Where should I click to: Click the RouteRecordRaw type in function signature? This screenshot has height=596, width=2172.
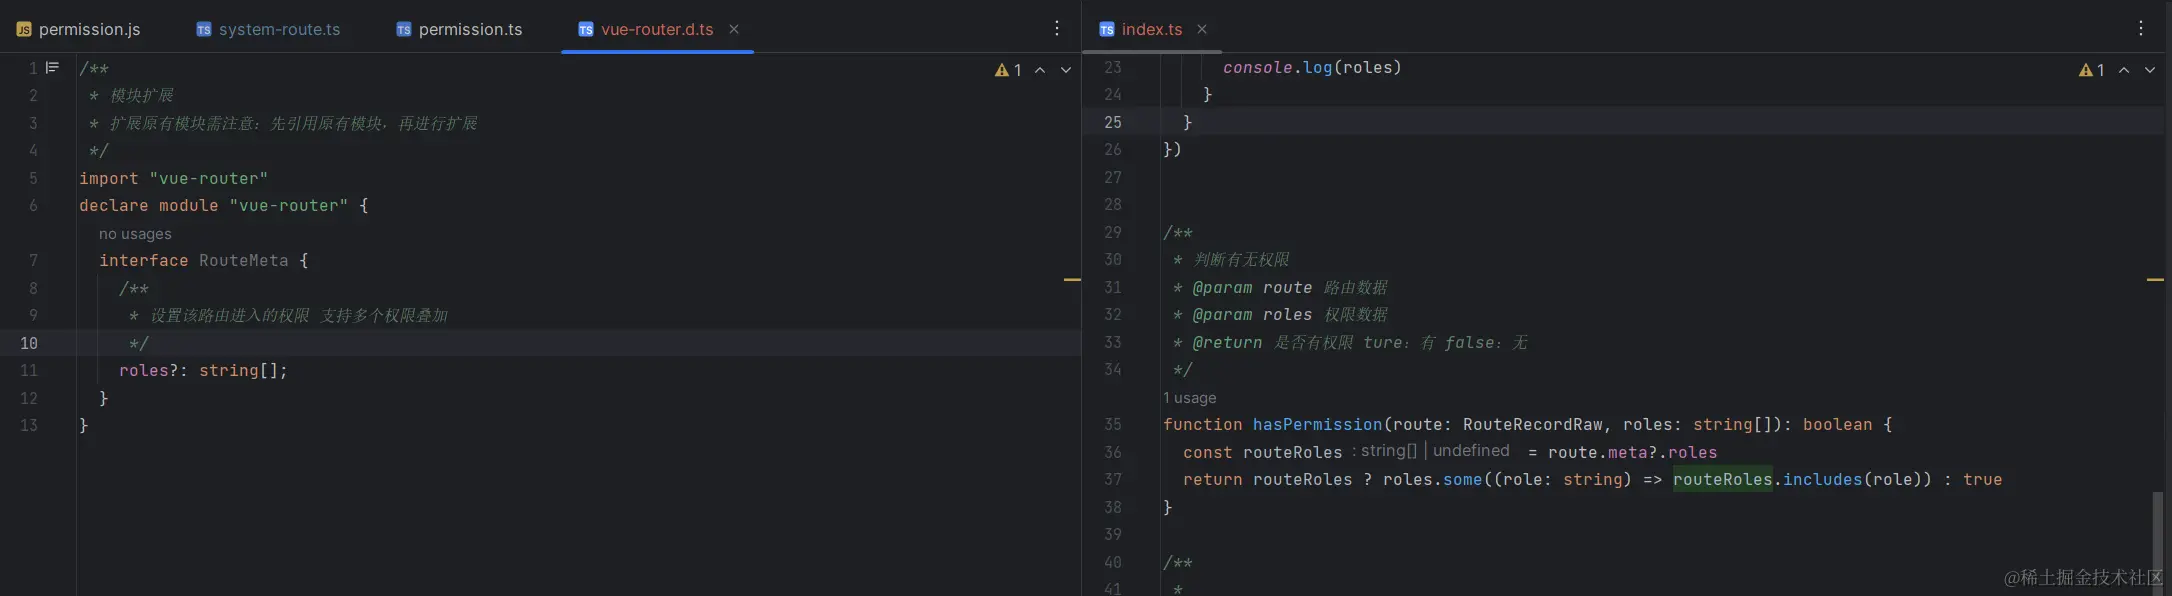tap(1532, 425)
